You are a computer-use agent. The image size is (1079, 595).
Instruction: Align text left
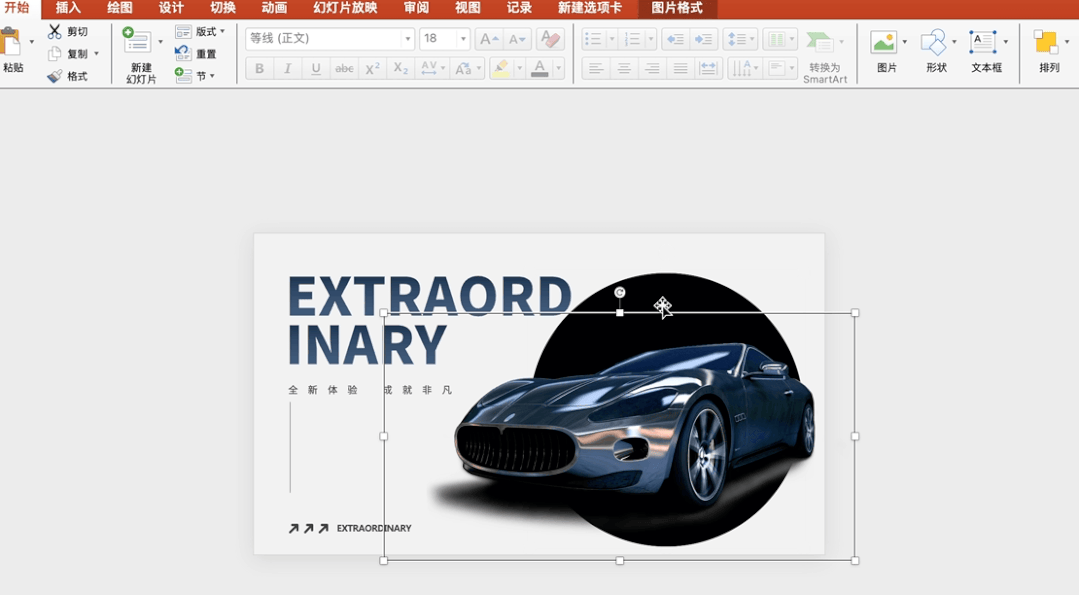pyautogui.click(x=596, y=68)
